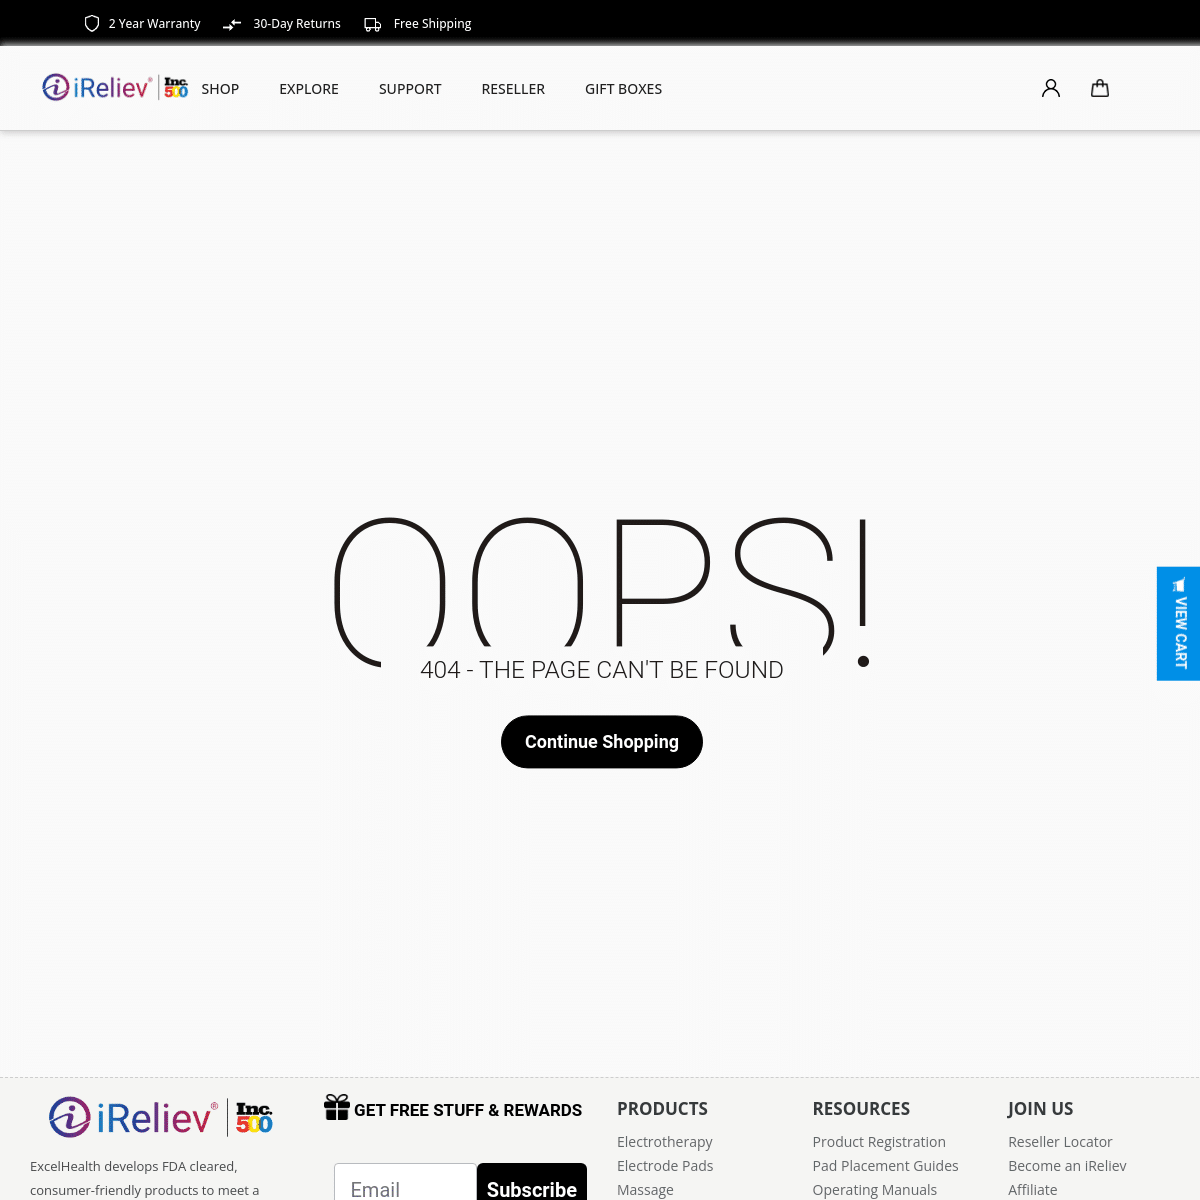Click the iReliev logo in footer
1200x1200 pixels.
tap(133, 1117)
